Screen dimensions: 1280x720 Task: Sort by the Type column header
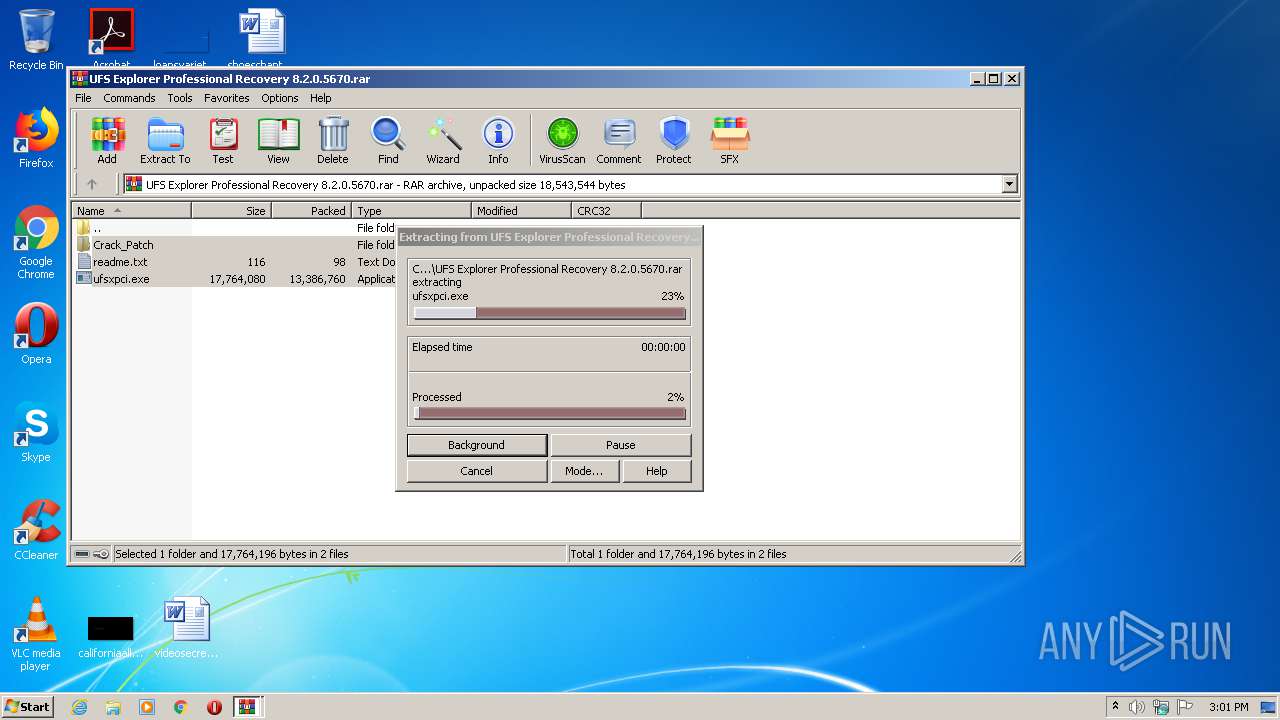tap(411, 211)
